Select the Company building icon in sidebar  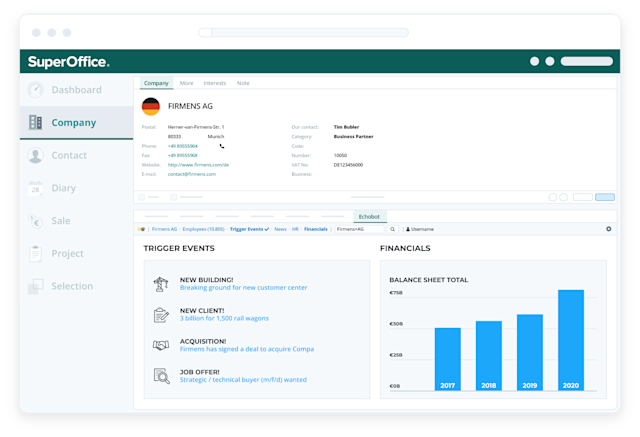click(36, 122)
